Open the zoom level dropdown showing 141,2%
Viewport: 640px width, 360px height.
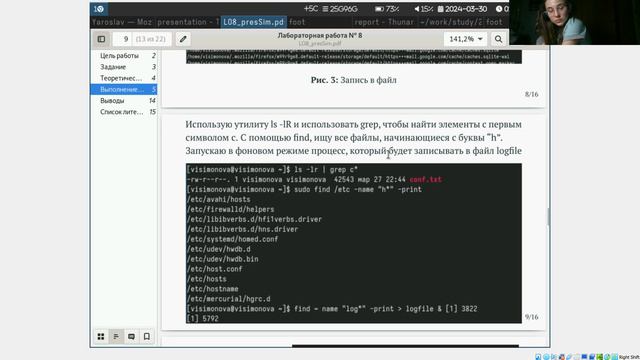(465, 39)
